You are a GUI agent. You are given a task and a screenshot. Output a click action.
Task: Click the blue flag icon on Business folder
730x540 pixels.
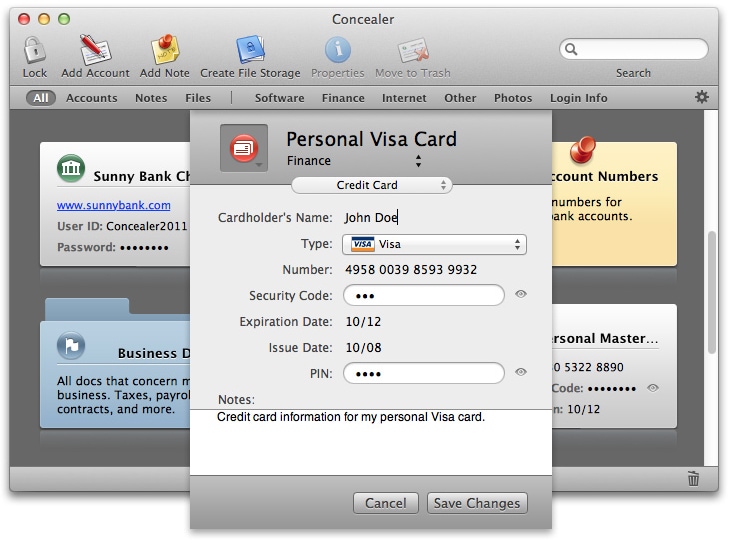tap(71, 345)
